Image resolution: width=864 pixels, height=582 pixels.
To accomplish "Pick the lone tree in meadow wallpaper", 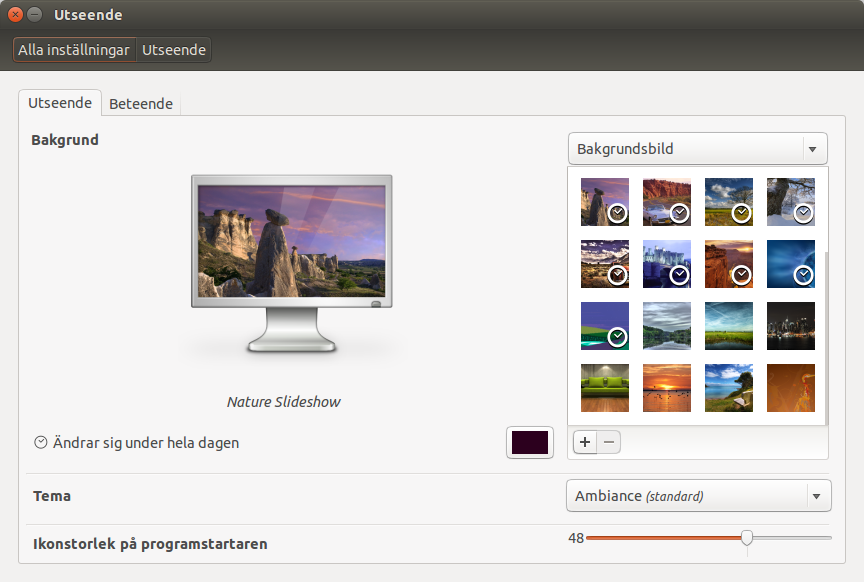I will point(728,202).
